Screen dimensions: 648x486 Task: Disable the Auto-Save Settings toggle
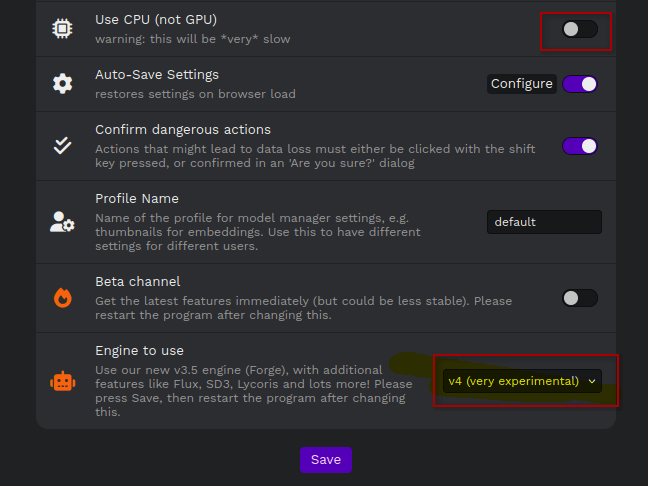579,84
